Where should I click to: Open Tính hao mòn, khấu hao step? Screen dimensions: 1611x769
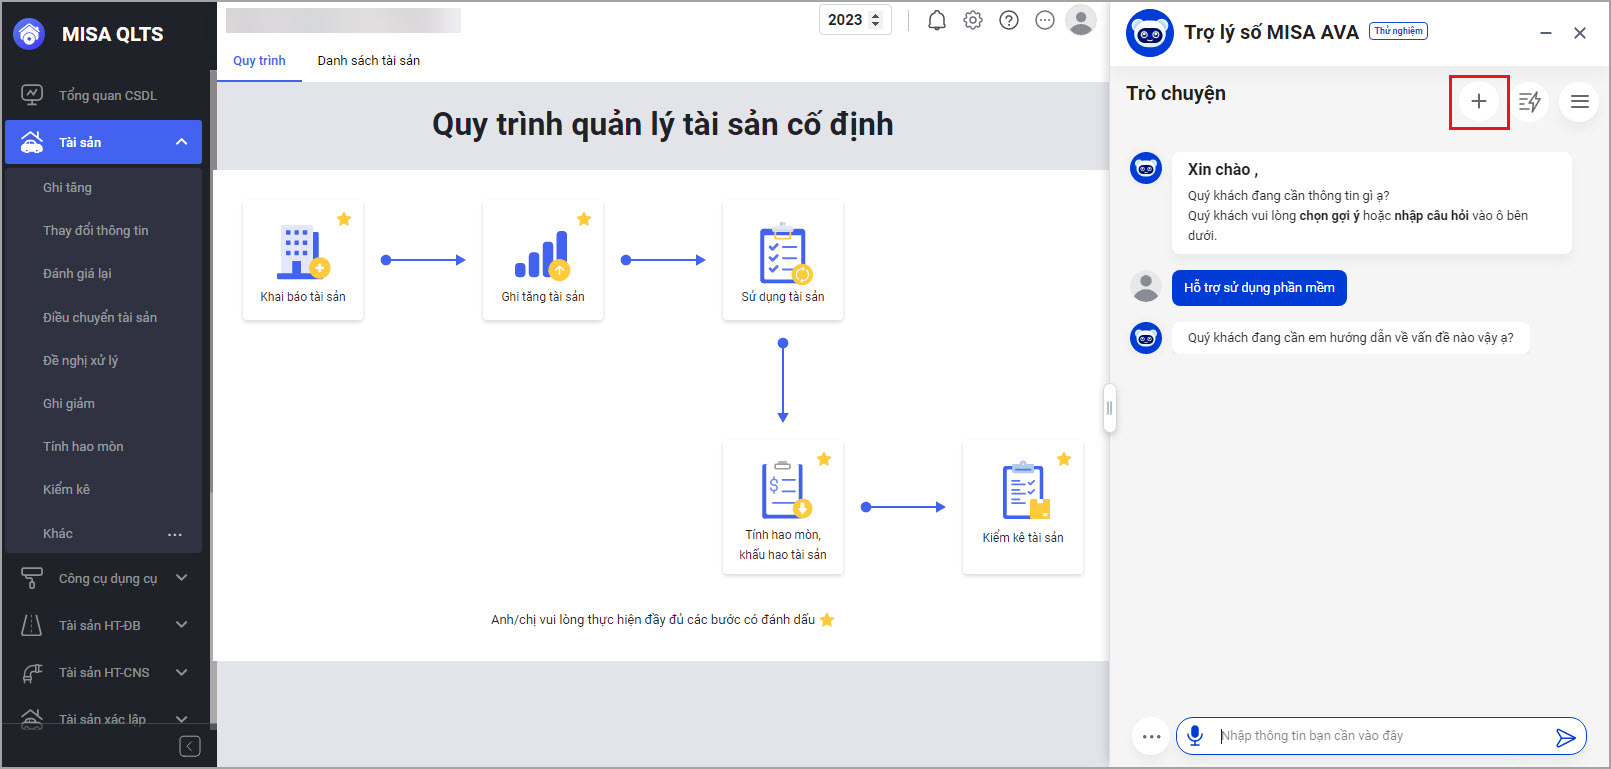[x=783, y=507]
